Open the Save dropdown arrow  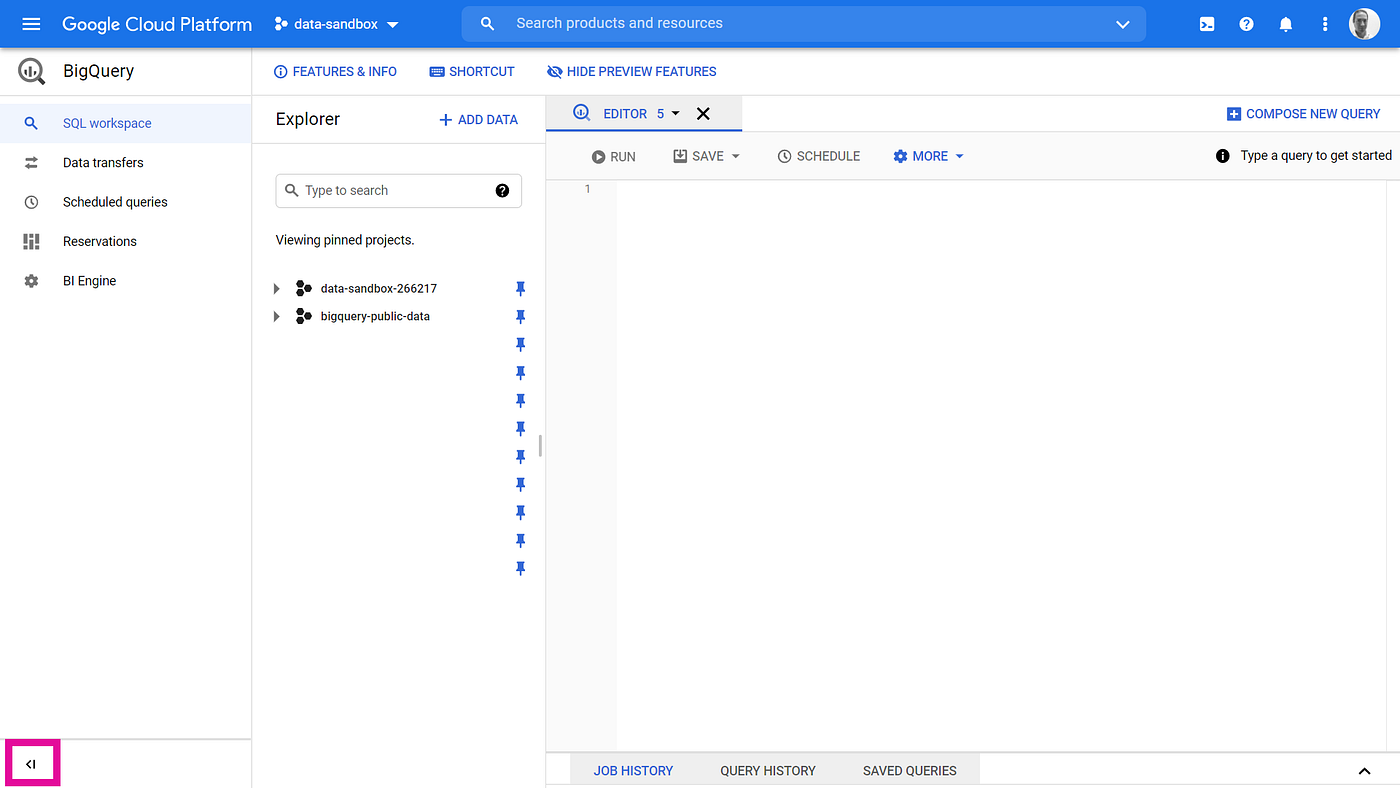click(736, 156)
